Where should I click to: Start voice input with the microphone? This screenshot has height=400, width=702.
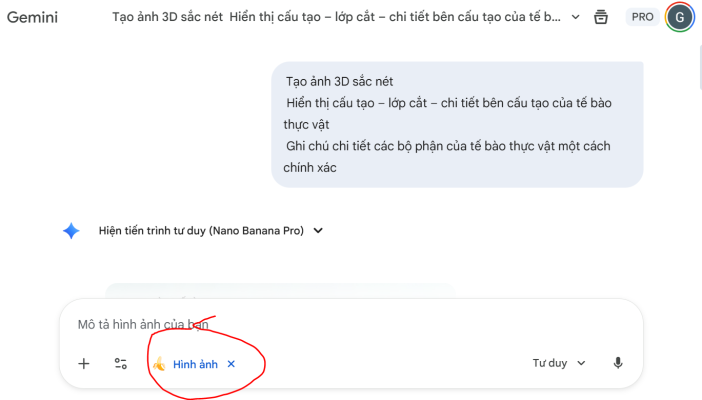pos(618,363)
